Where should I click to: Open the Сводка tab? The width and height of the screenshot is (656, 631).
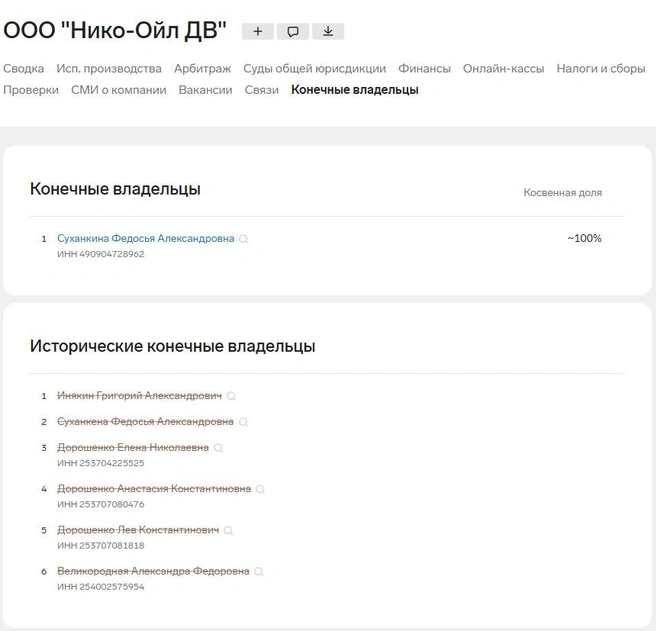[x=23, y=69]
